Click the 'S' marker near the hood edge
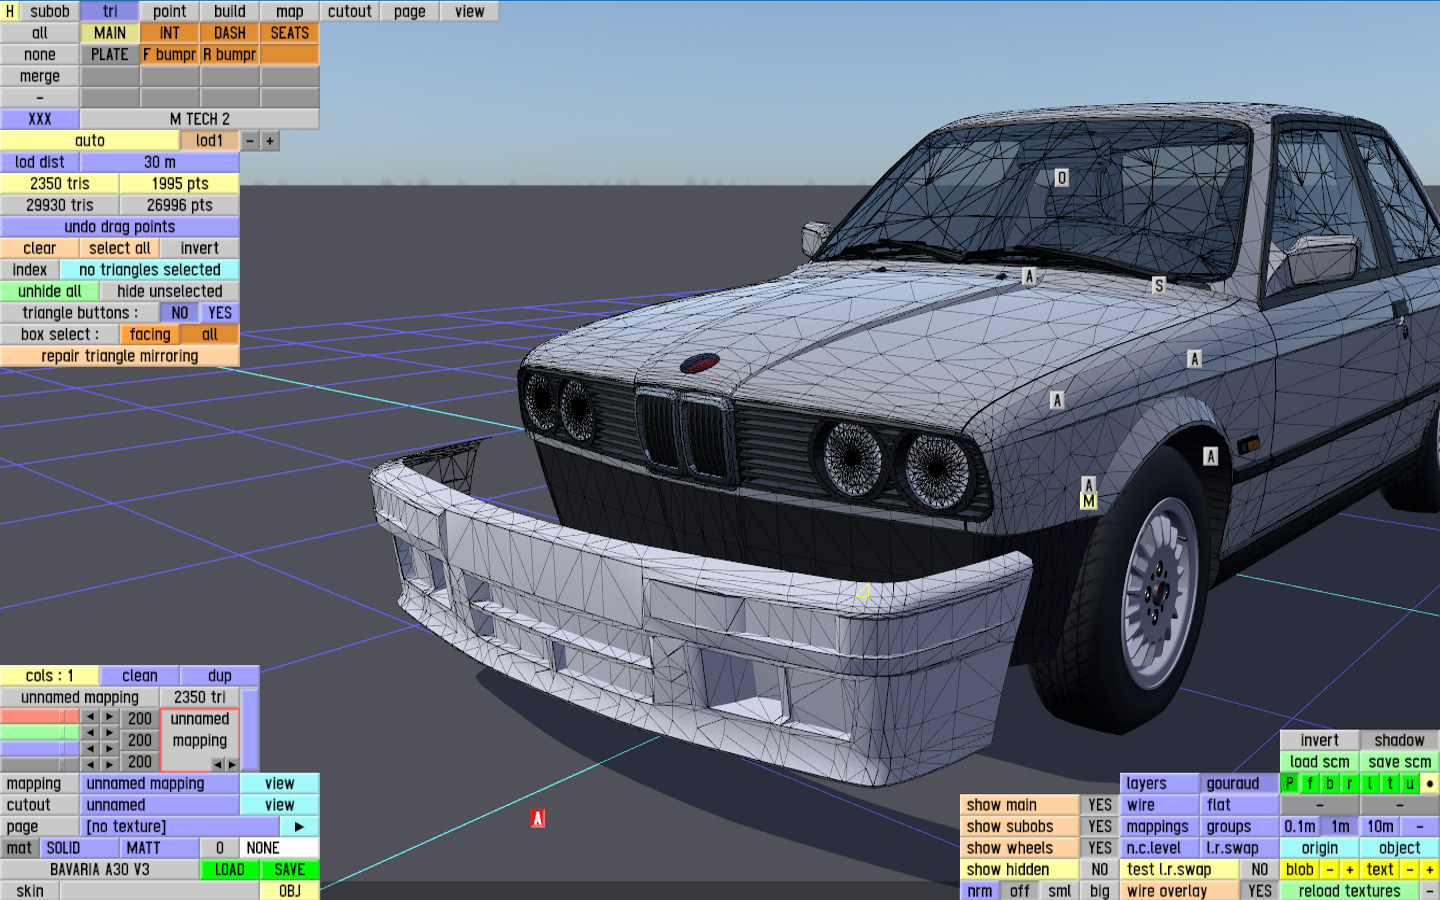The height and width of the screenshot is (900, 1440). (x=1159, y=286)
